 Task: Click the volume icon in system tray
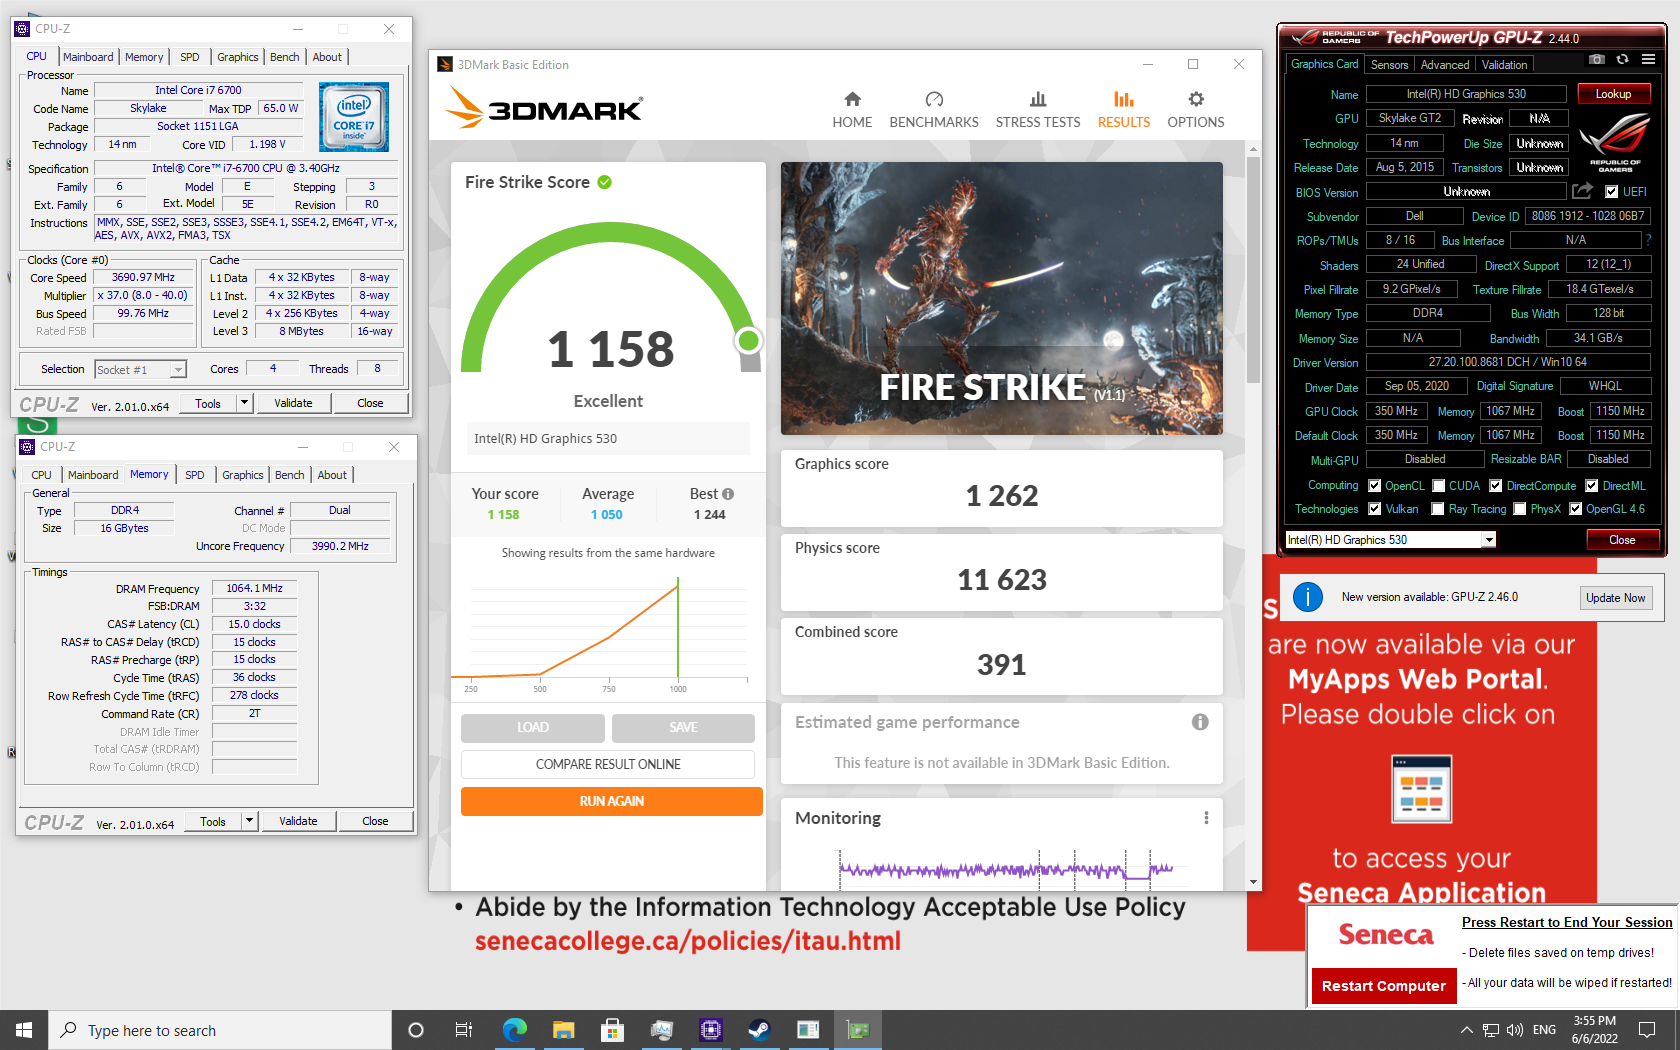[1515, 1030]
